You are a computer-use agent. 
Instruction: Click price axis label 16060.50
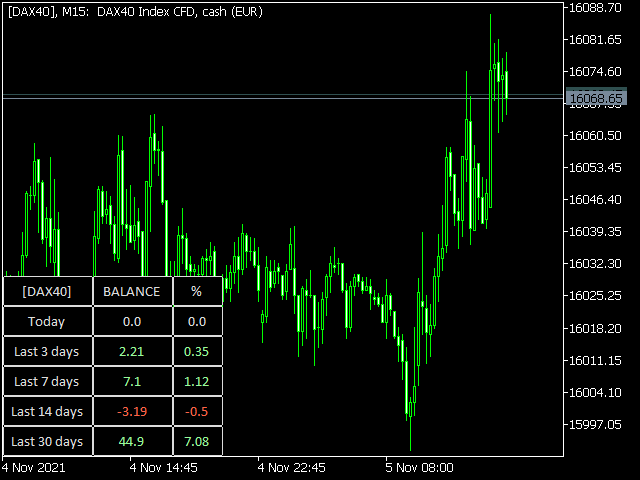point(595,136)
